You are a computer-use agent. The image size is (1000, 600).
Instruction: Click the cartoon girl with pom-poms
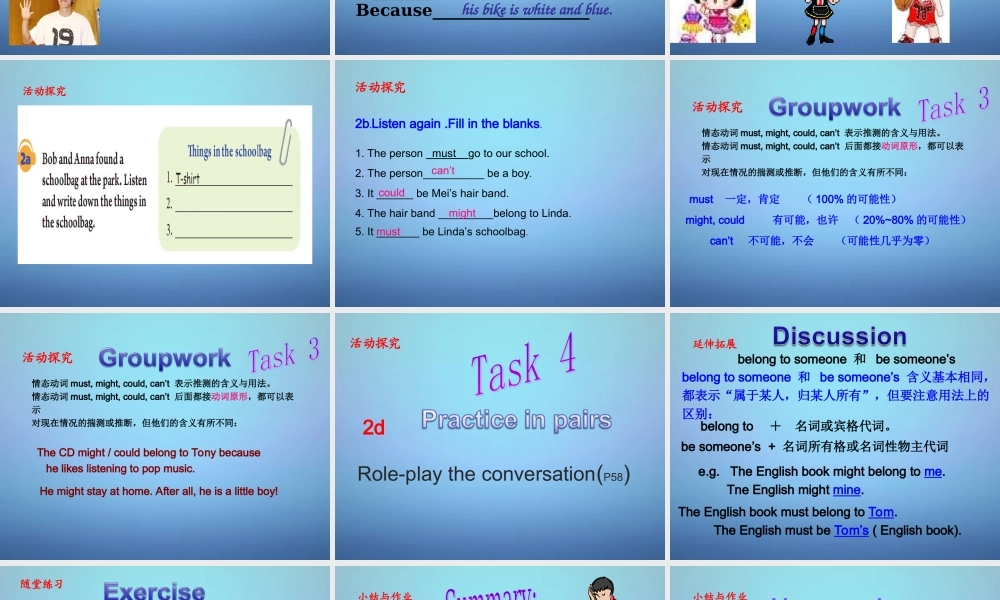coord(712,21)
